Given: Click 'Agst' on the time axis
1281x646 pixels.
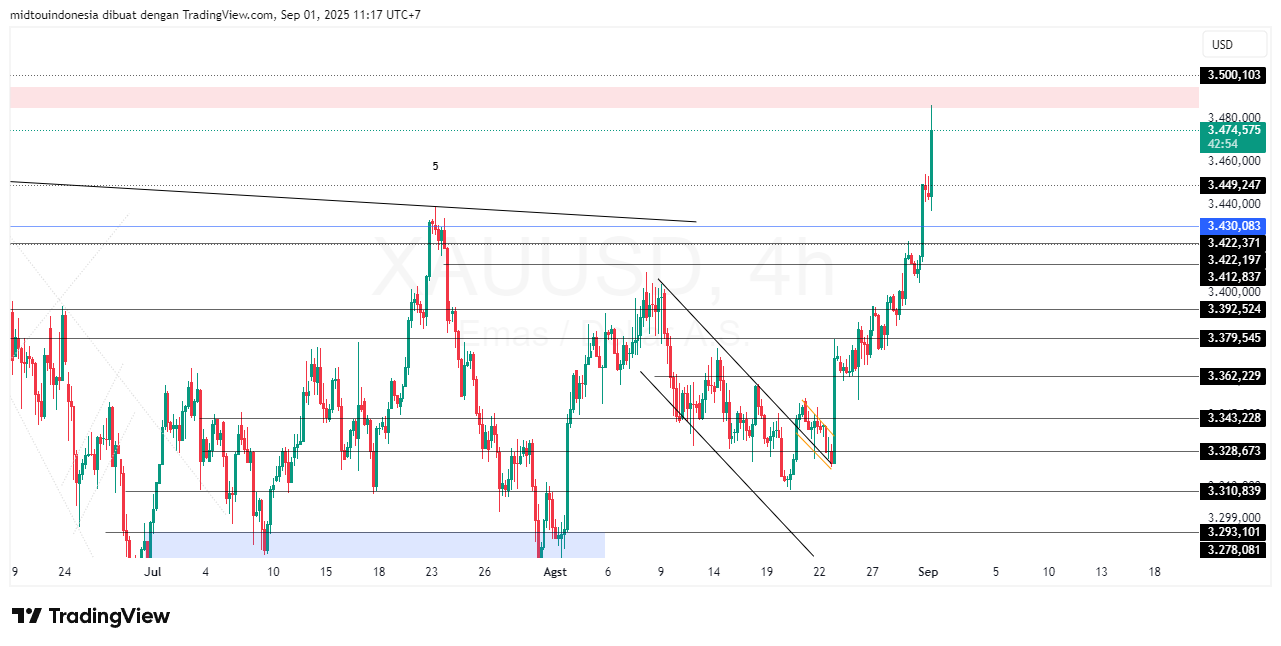Looking at the screenshot, I should pyautogui.click(x=555, y=572).
